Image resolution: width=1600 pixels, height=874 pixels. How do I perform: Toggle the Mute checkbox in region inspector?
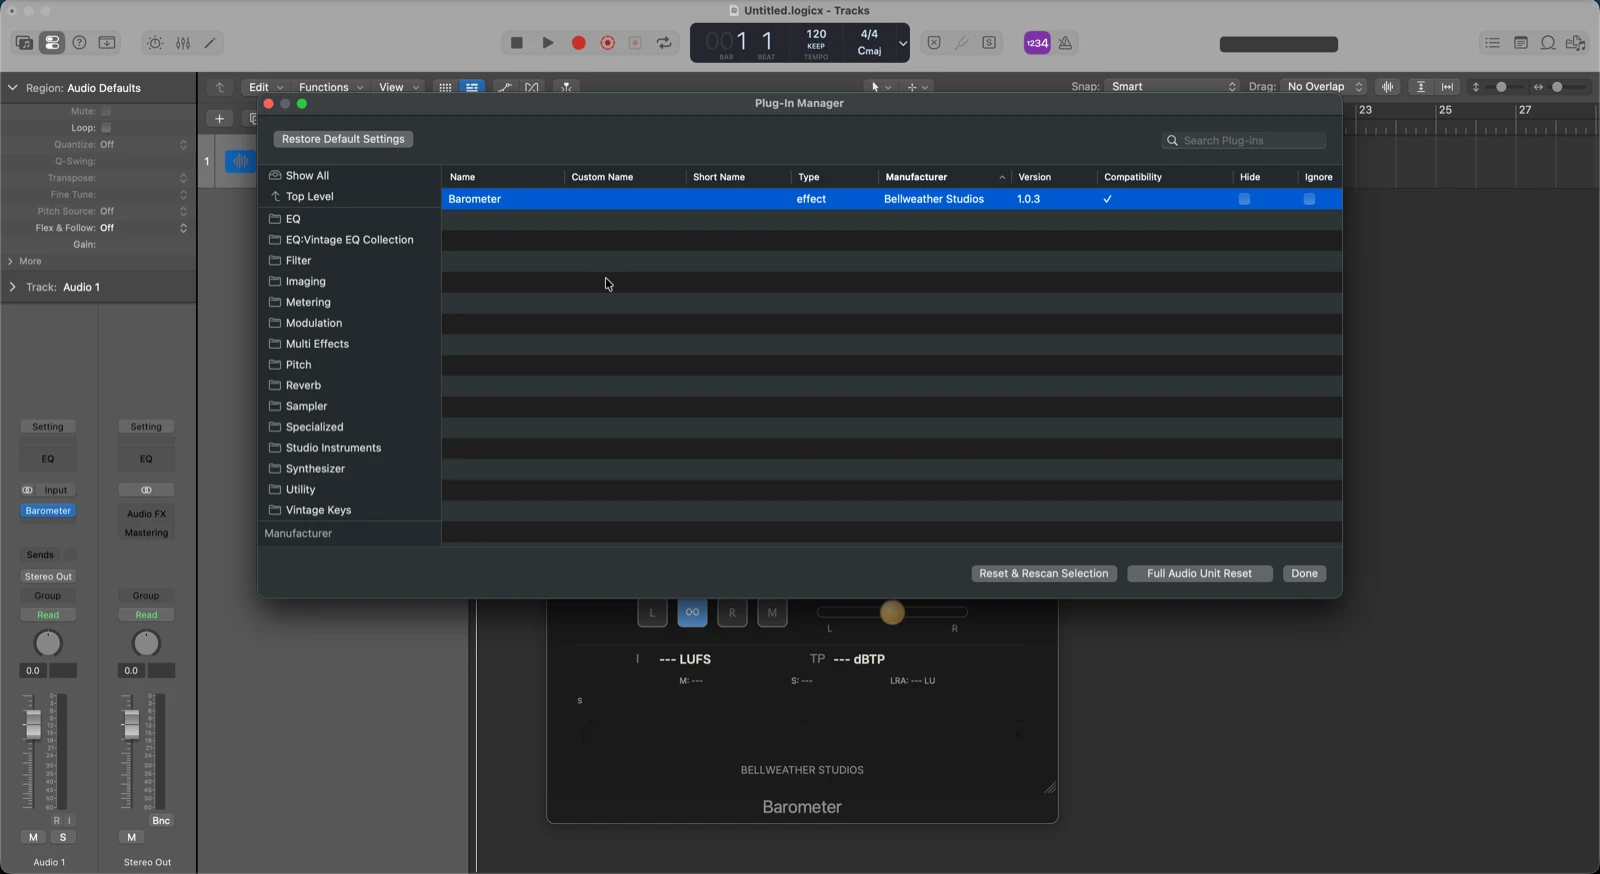point(106,111)
